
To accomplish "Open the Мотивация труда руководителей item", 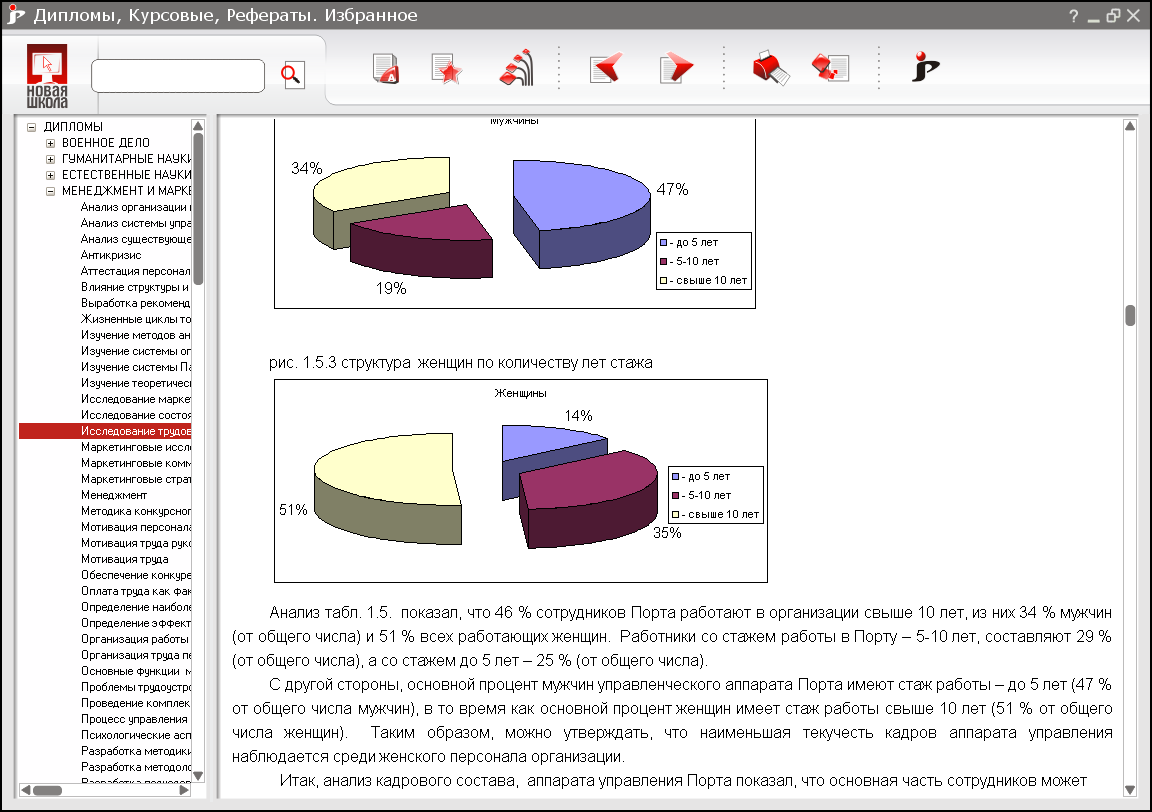I will pyautogui.click(x=135, y=543).
